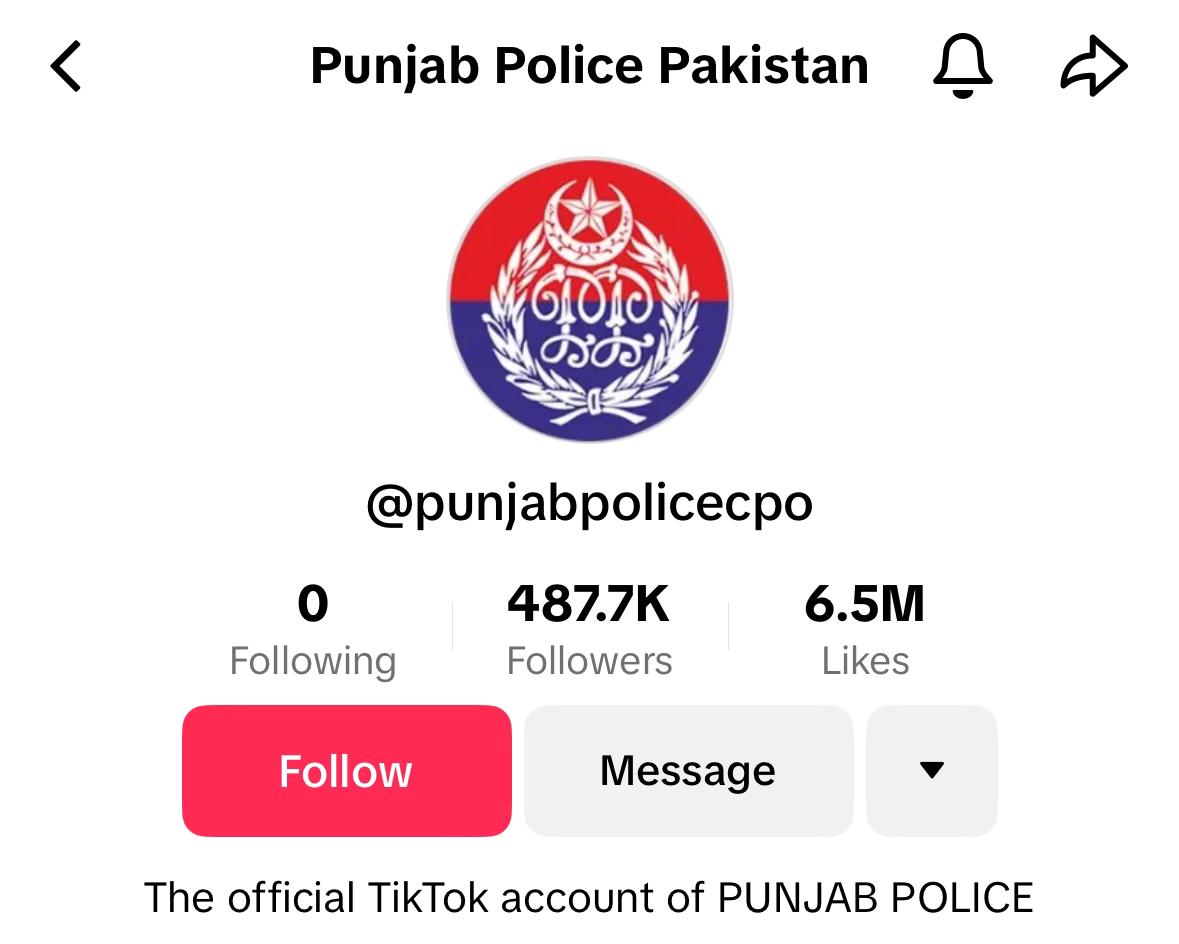Tap the official TikTok account bio text

589,897
